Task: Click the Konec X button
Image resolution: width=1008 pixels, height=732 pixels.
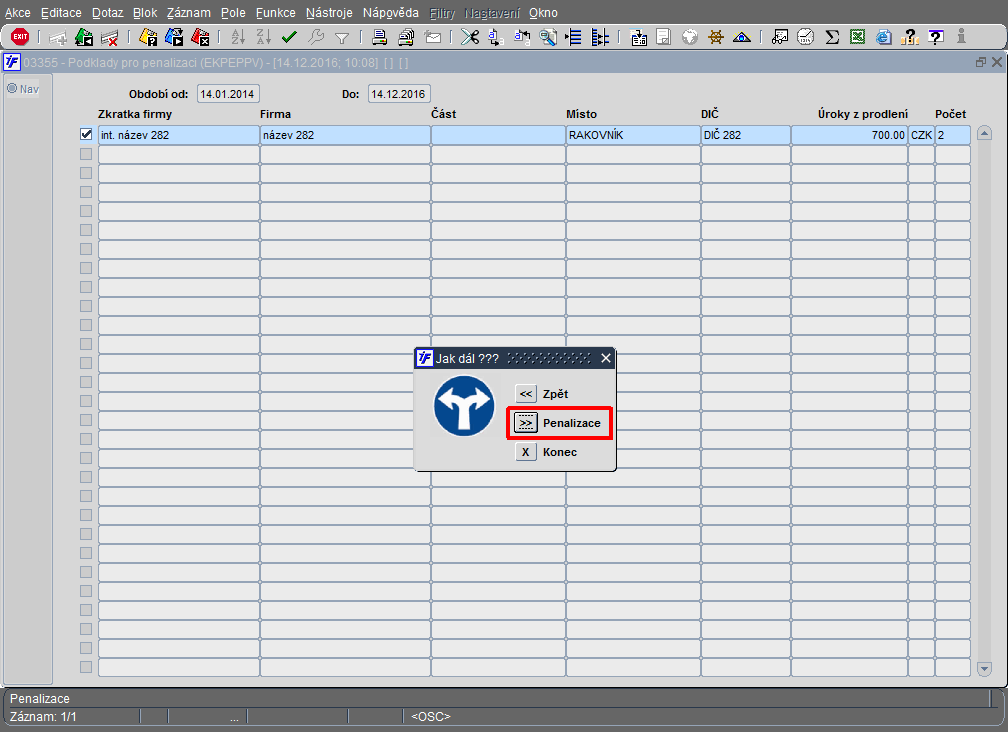Action: 526,452
